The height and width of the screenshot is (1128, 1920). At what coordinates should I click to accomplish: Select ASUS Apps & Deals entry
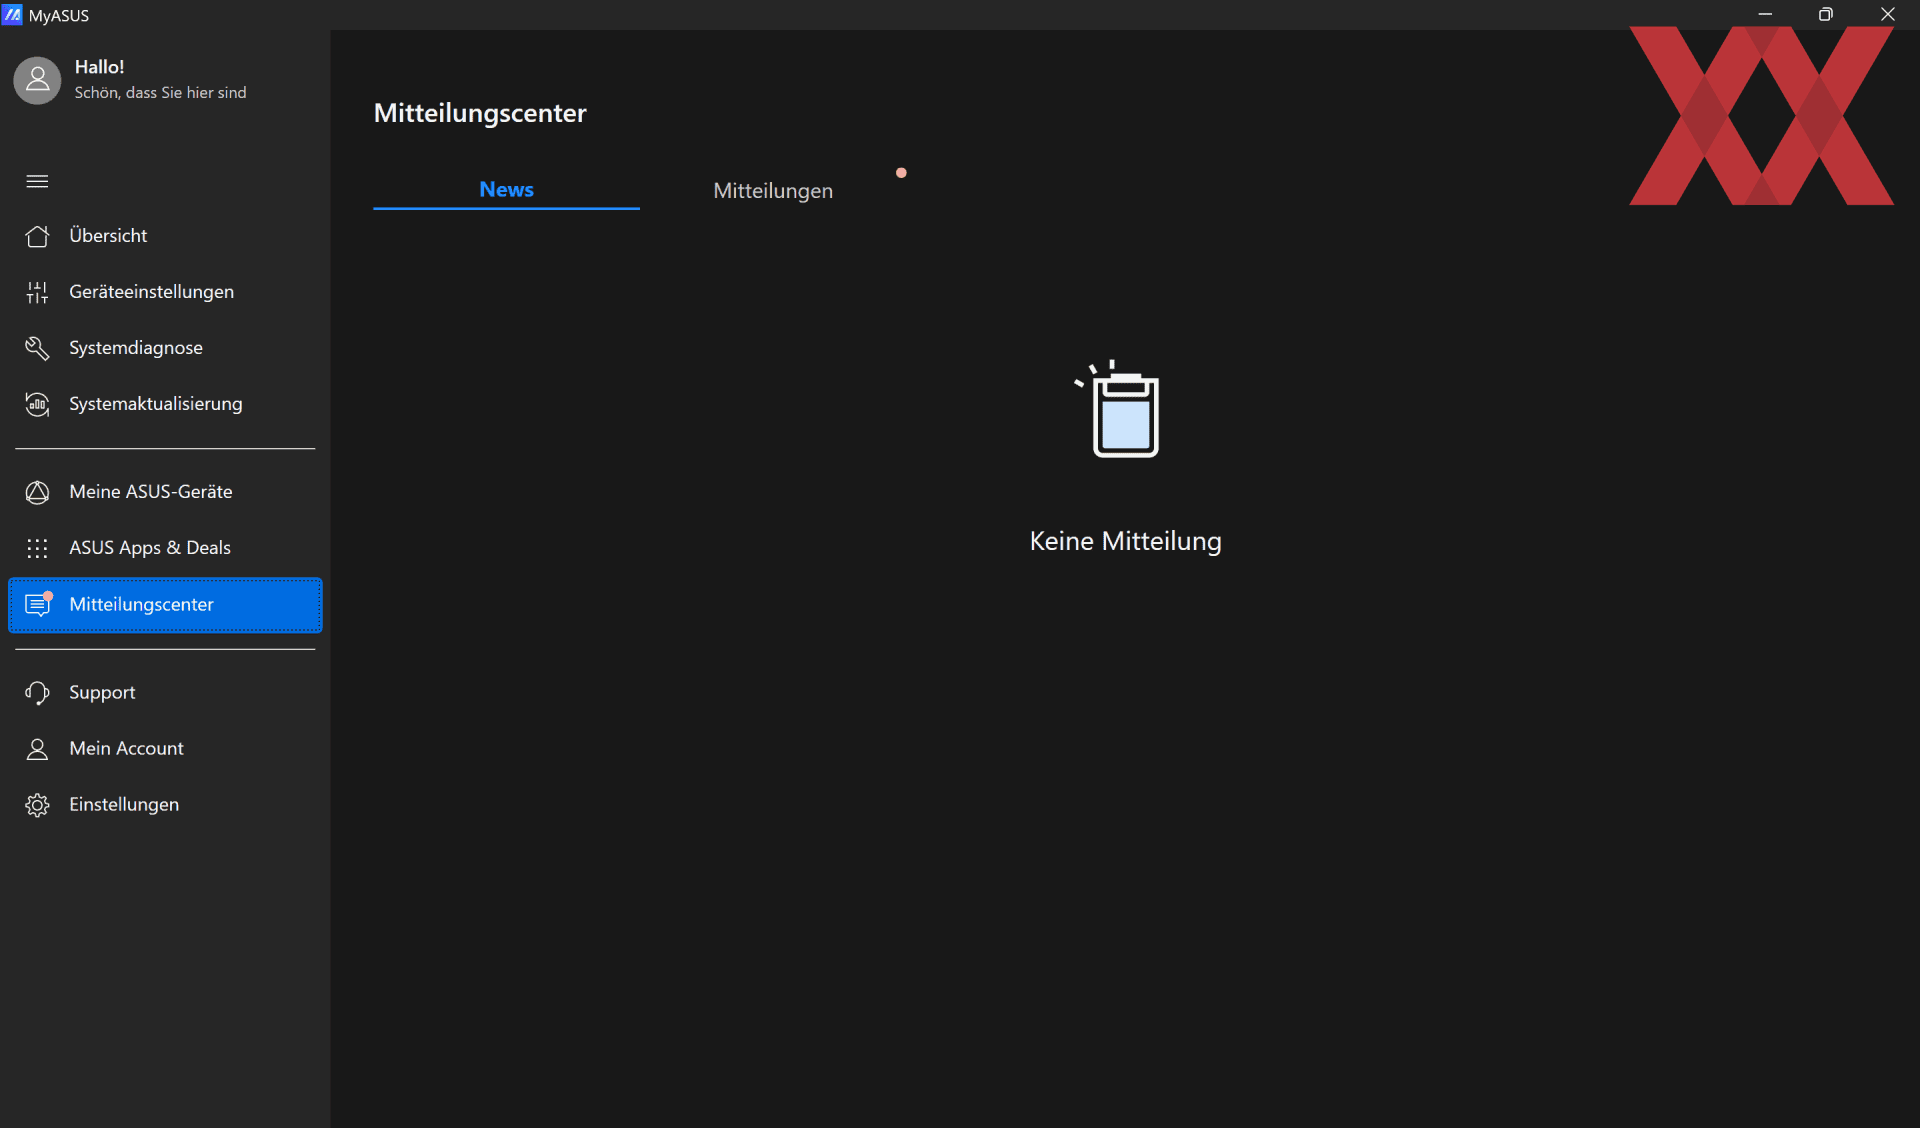pyautogui.click(x=165, y=548)
